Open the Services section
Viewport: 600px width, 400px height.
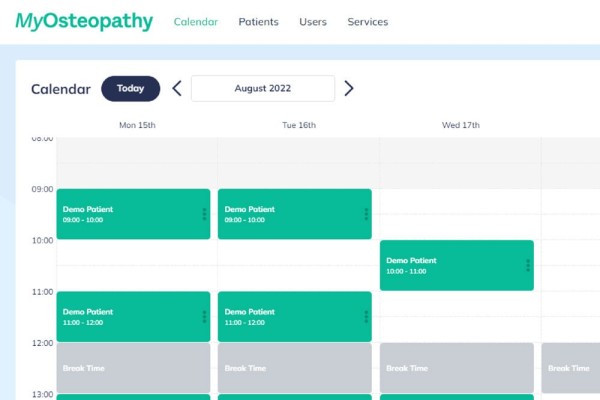[368, 22]
